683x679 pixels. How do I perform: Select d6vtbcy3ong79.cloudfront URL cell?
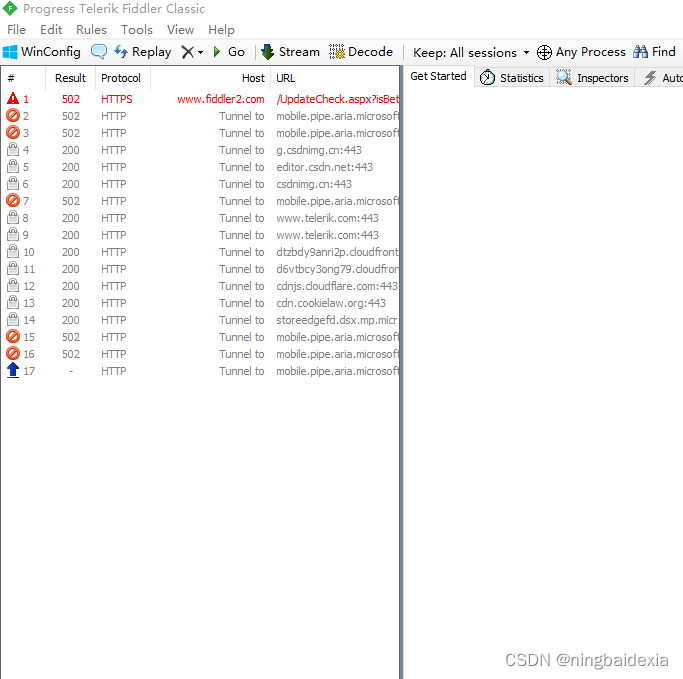coord(337,269)
